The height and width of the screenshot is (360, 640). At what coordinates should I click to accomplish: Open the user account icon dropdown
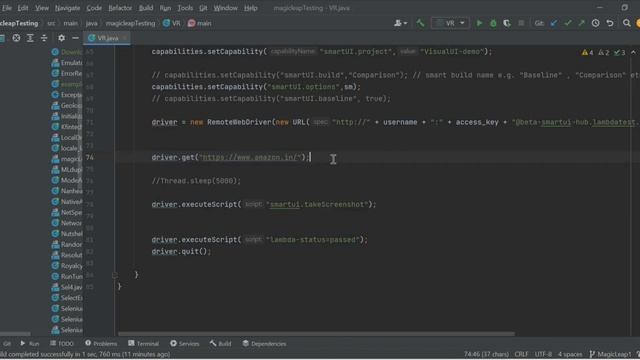(x=400, y=23)
